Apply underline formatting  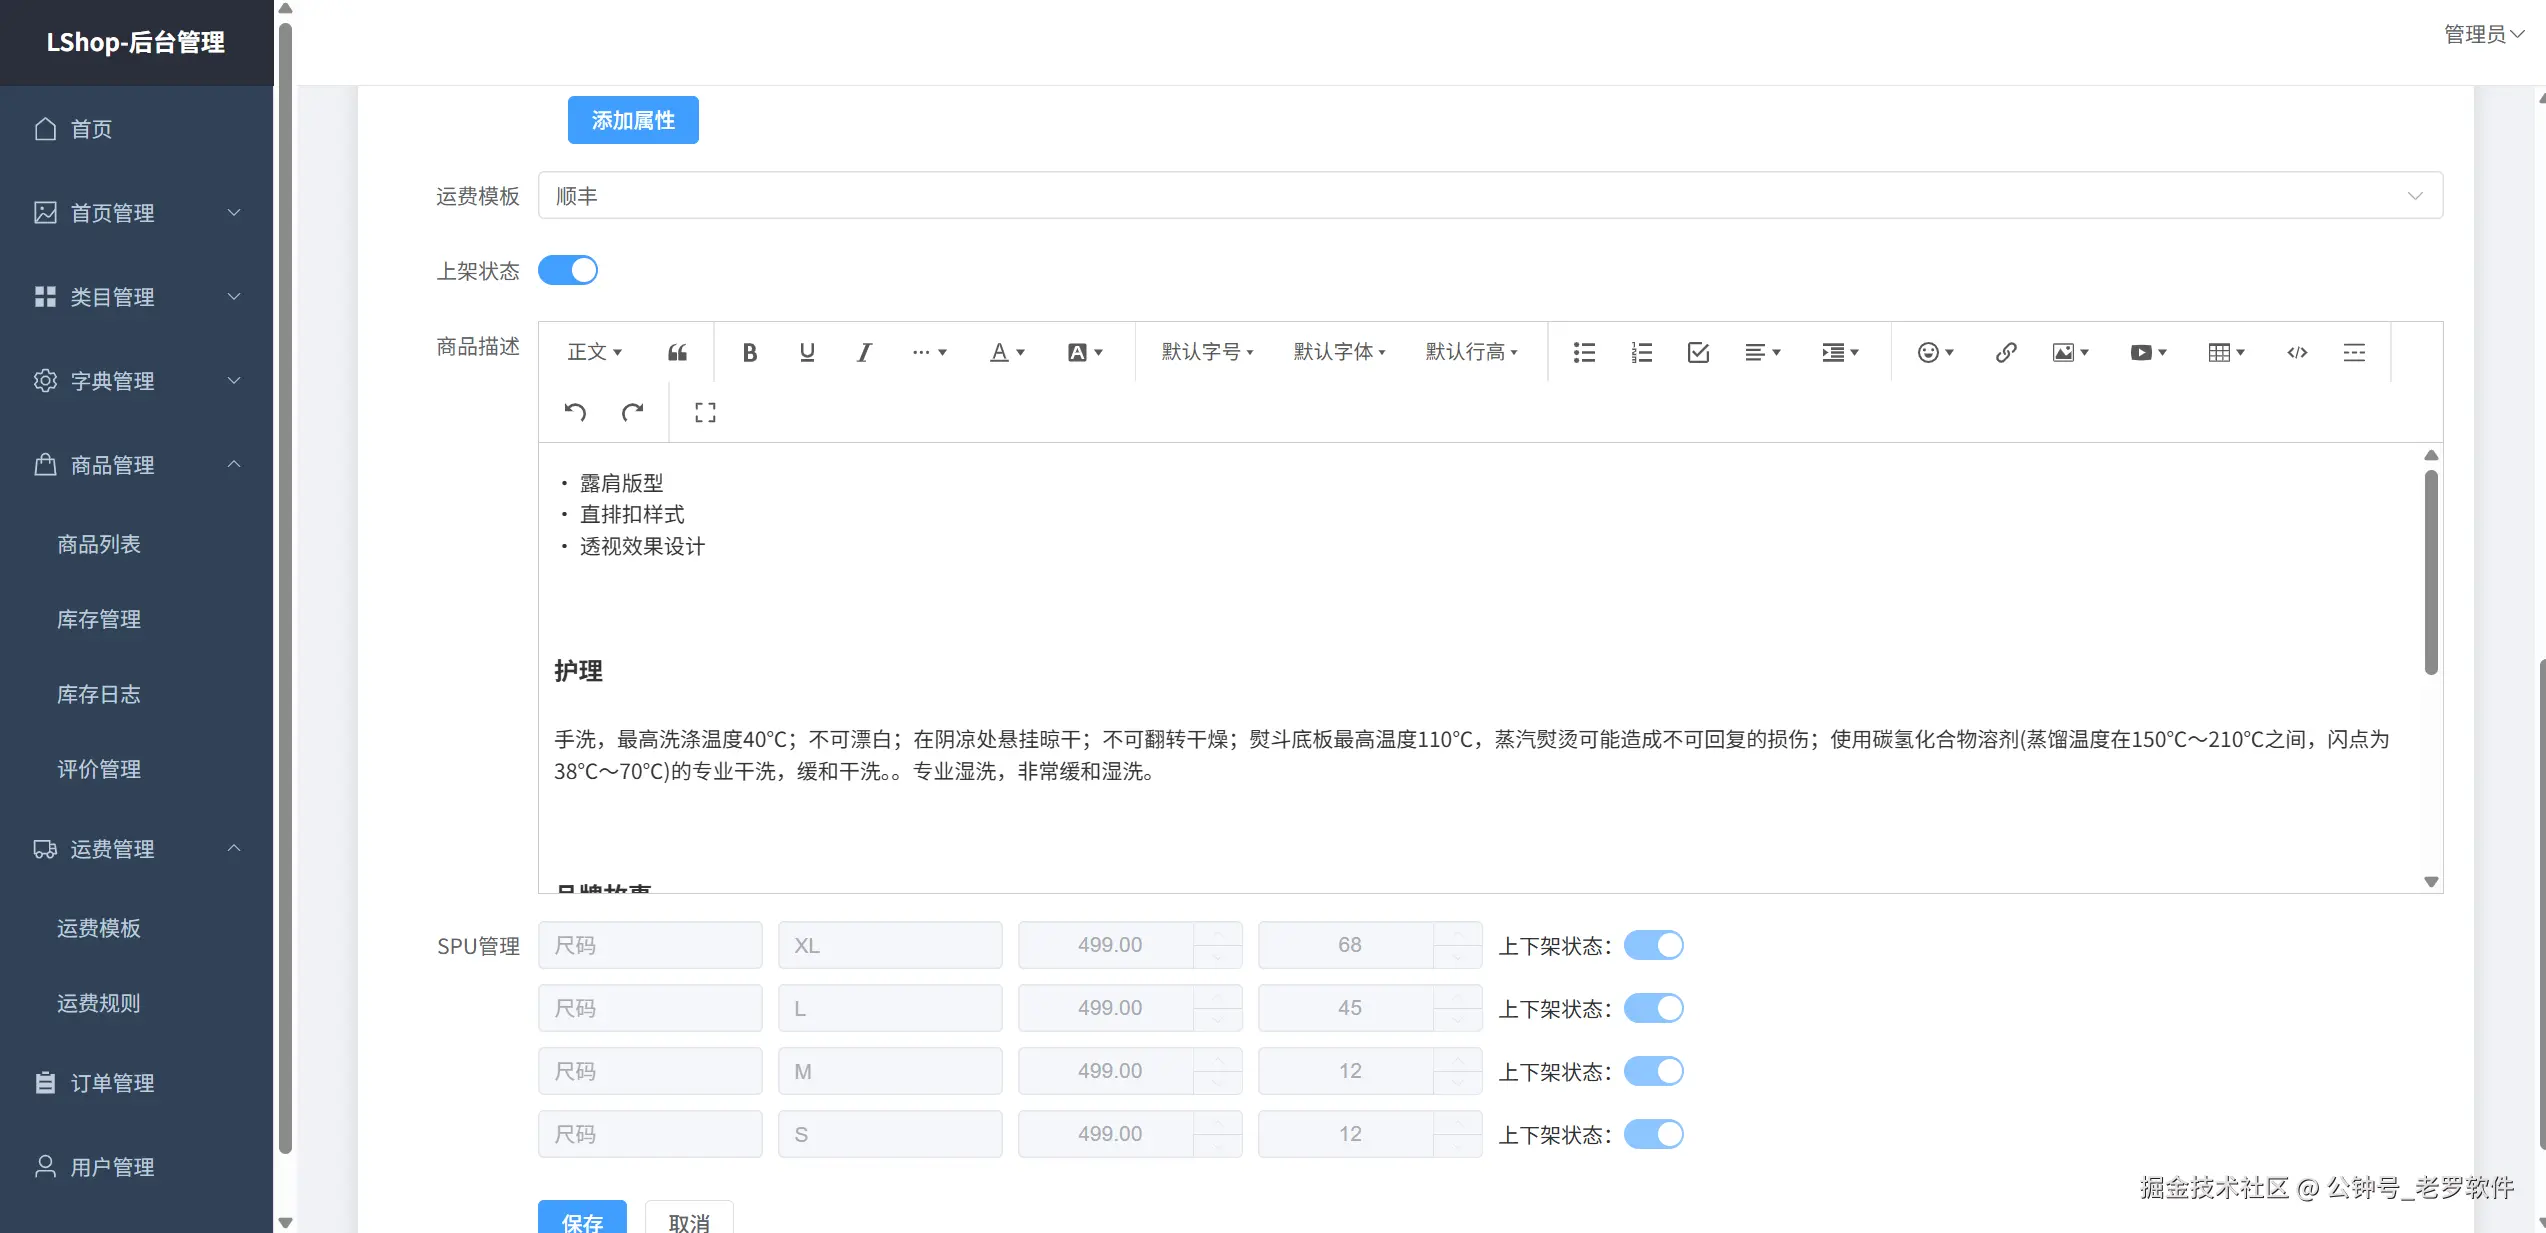(x=807, y=352)
